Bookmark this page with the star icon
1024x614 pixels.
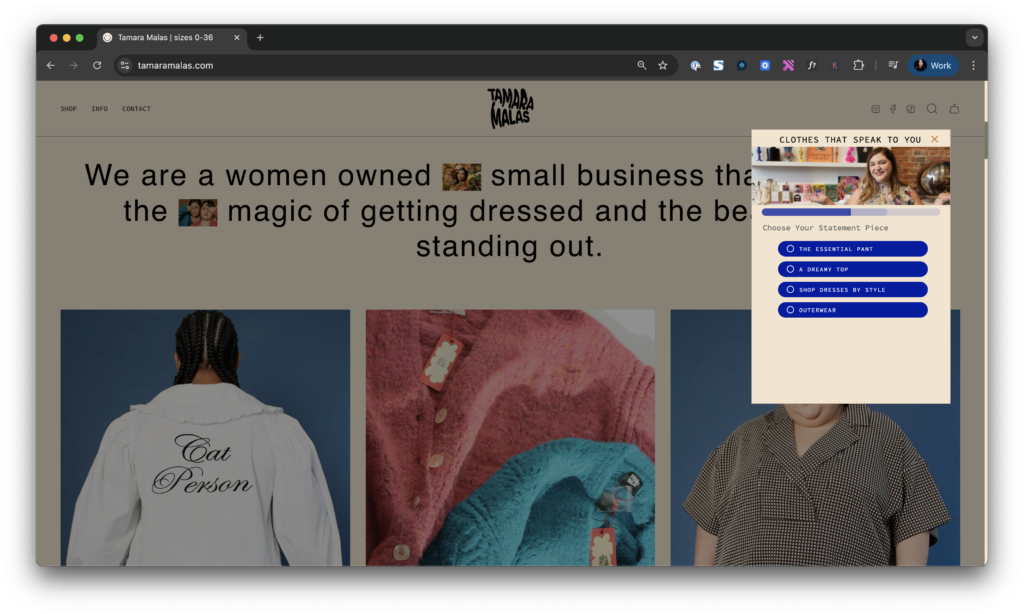(662, 65)
